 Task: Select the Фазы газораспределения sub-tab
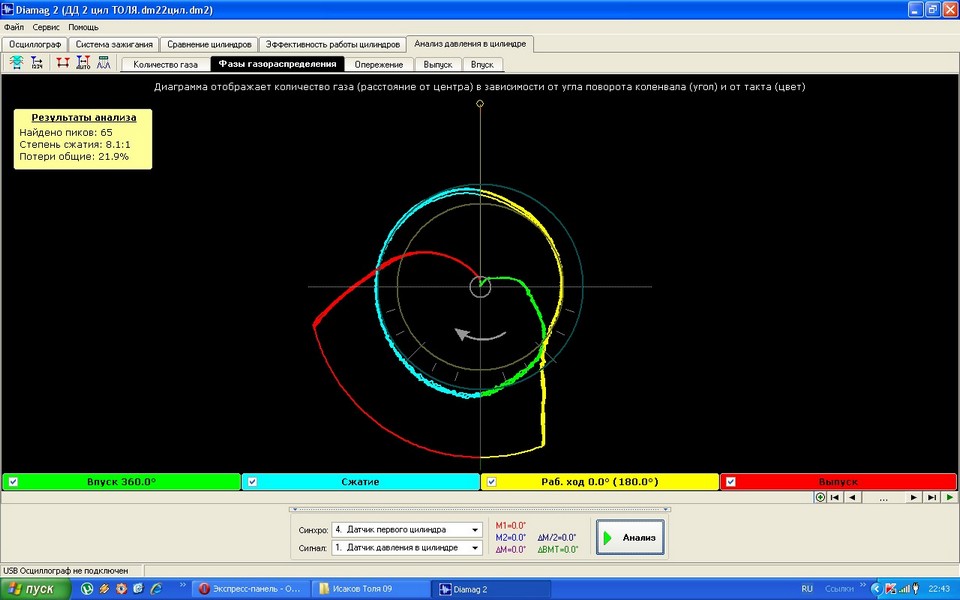pyautogui.click(x=277, y=64)
